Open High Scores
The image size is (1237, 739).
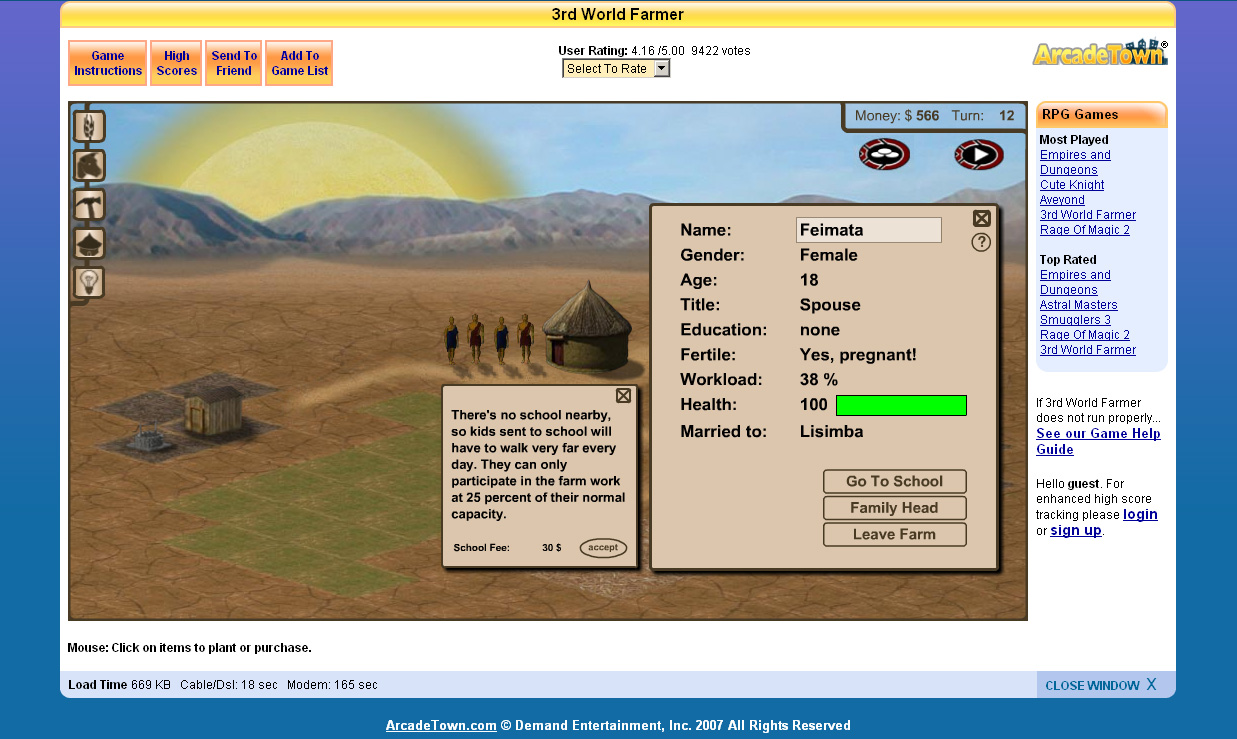[x=177, y=63]
